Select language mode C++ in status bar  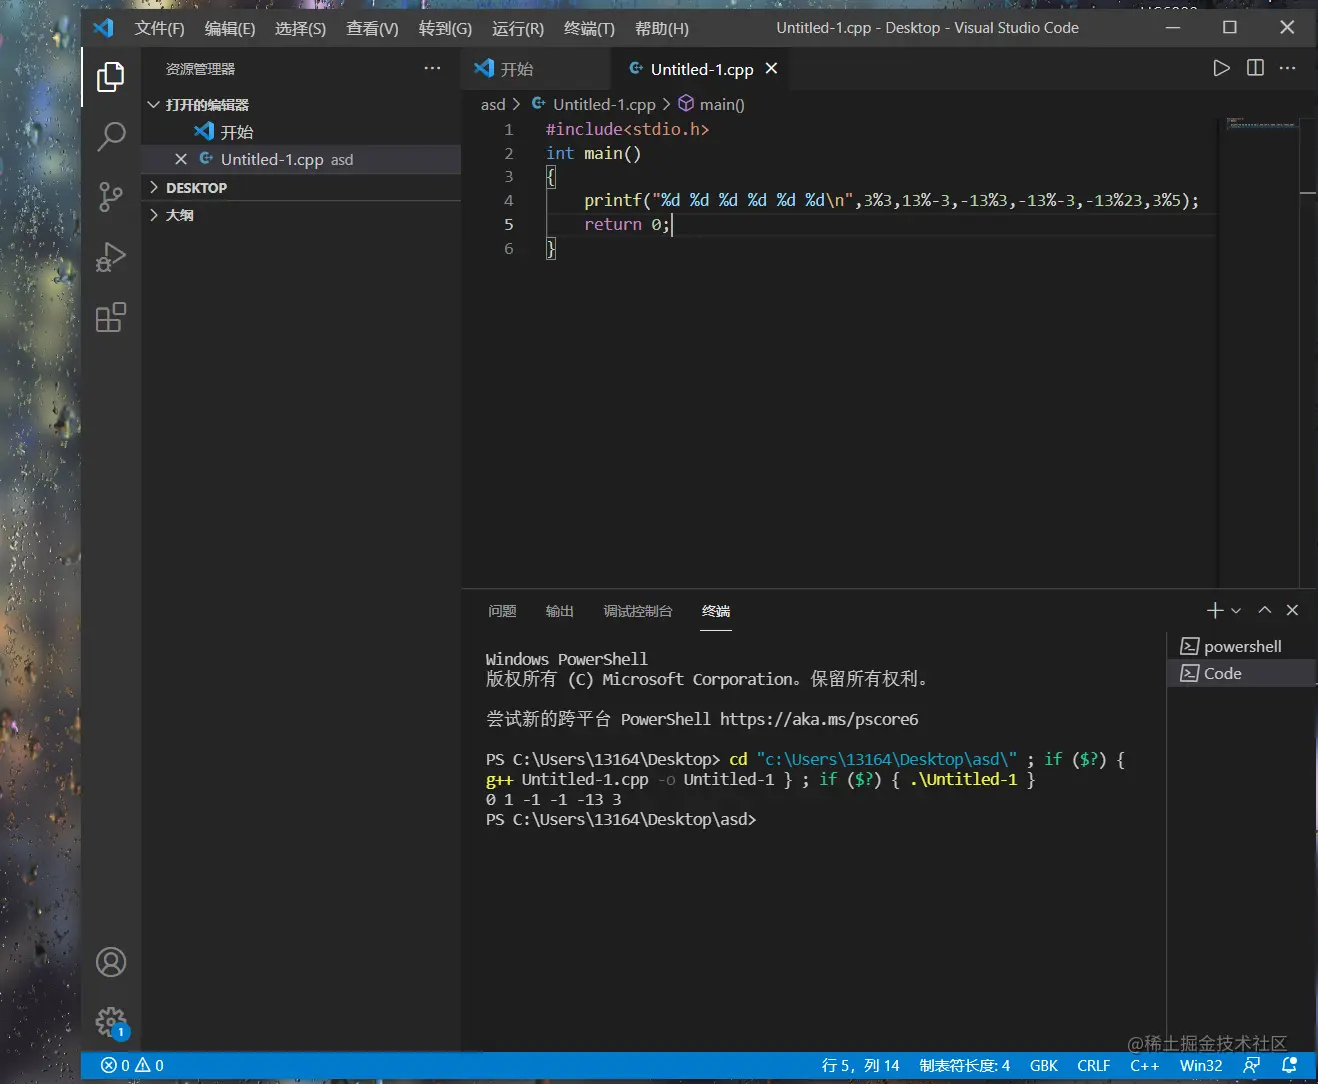click(1145, 1066)
